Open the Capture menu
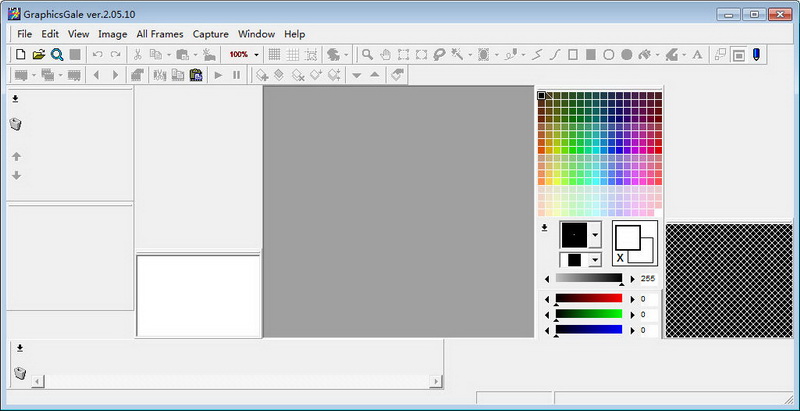The width and height of the screenshot is (800, 411). click(210, 34)
